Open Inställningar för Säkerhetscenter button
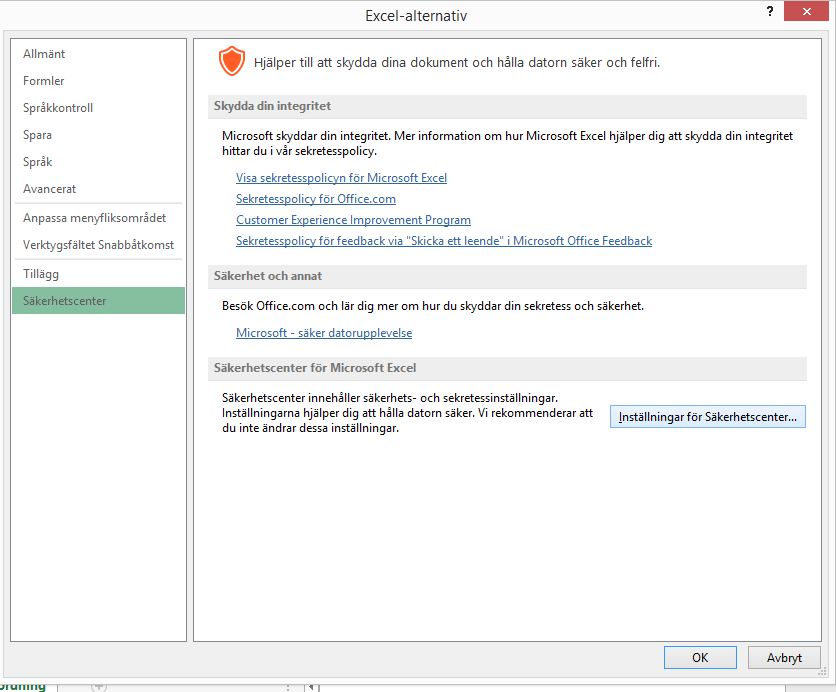 [708, 417]
